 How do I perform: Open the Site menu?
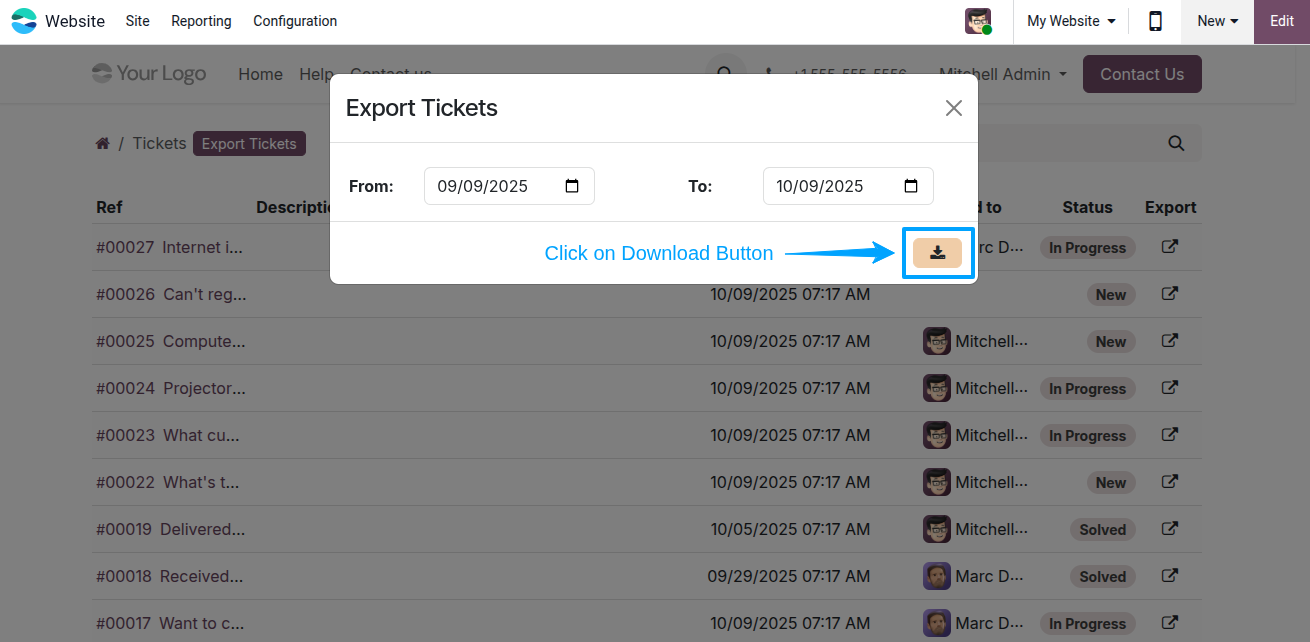click(x=138, y=21)
